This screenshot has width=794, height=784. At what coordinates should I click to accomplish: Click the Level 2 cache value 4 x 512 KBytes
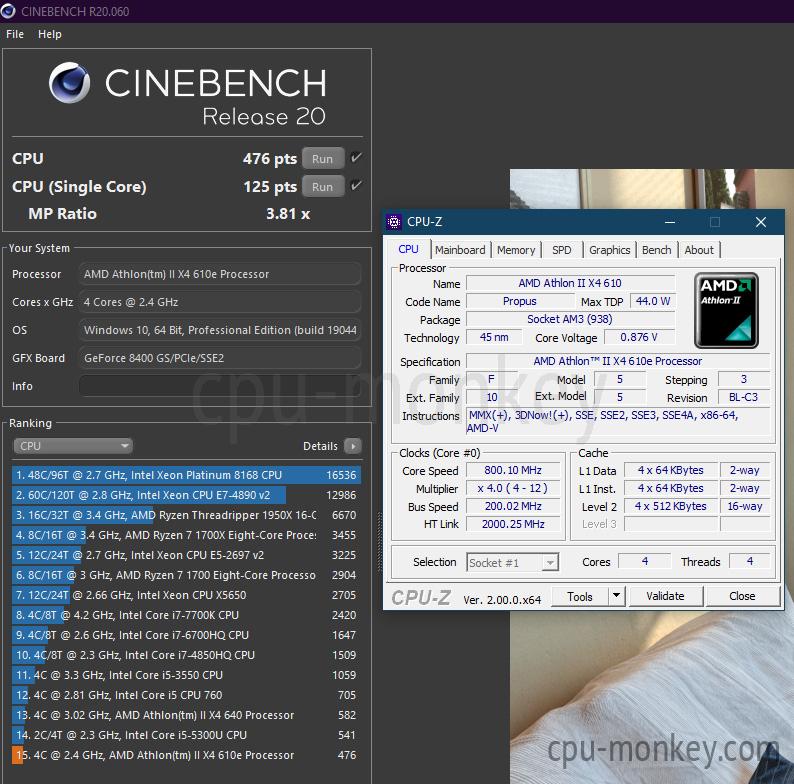(x=670, y=506)
